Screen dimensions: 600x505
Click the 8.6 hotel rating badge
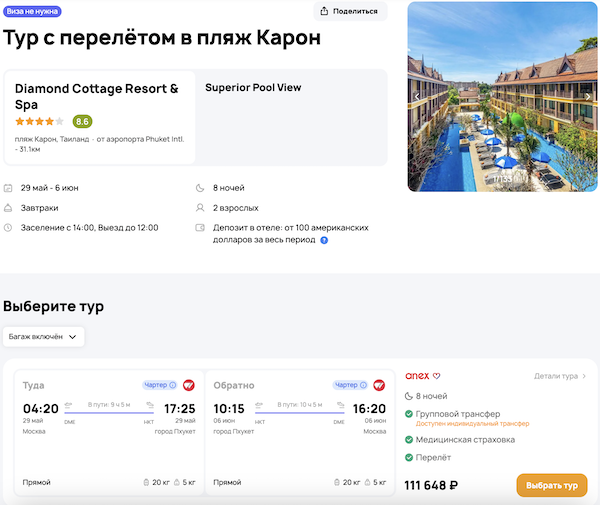pyautogui.click(x=82, y=121)
